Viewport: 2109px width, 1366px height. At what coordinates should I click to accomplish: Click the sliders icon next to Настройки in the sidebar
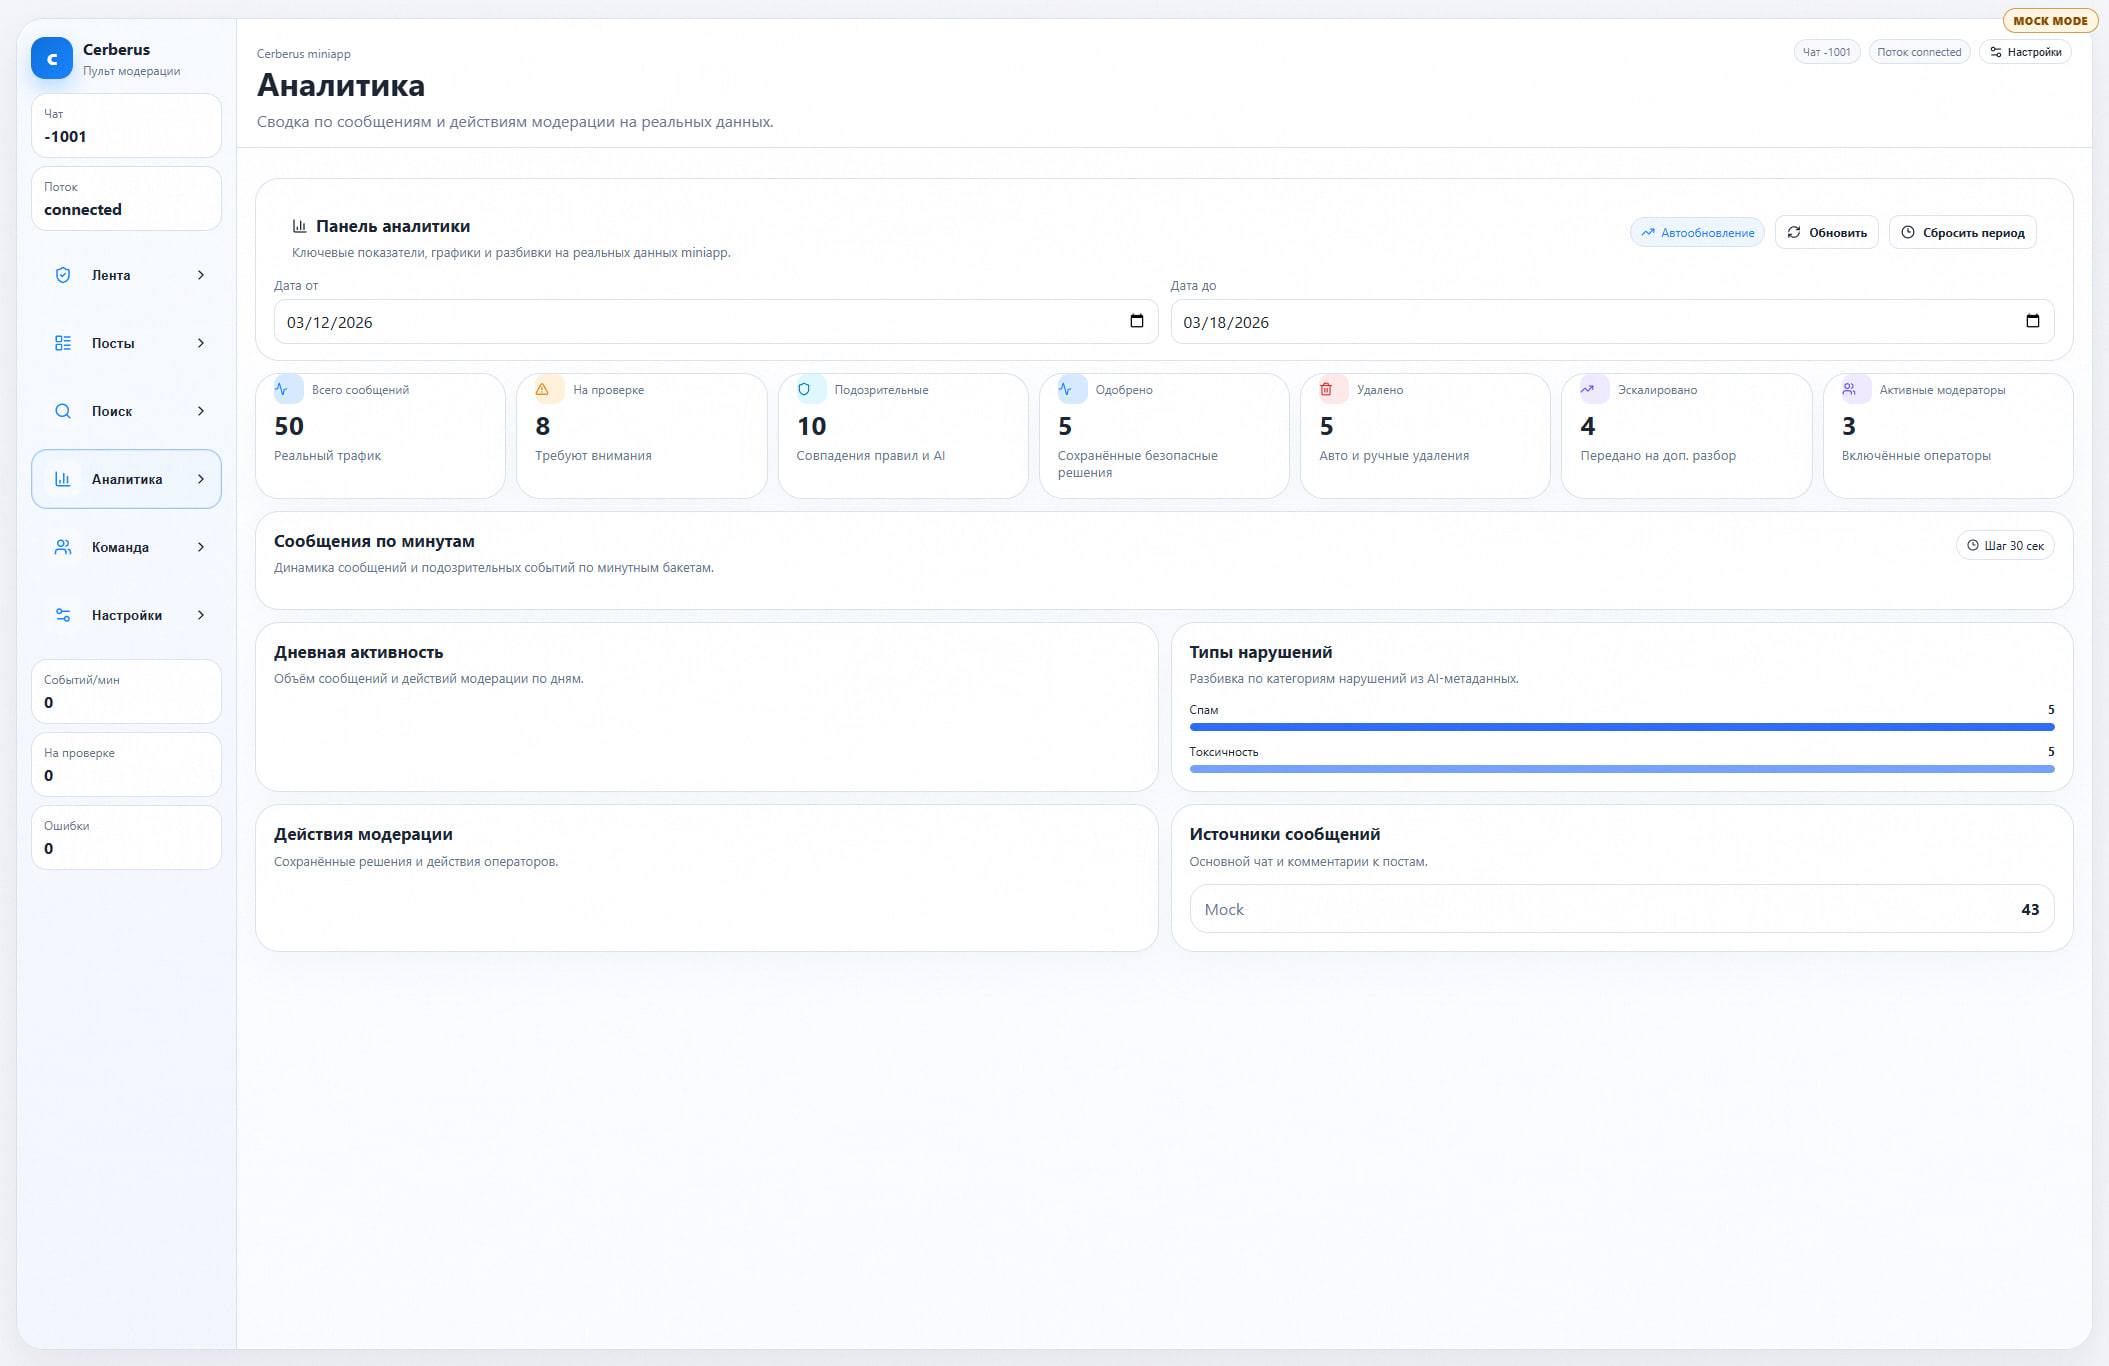click(63, 615)
